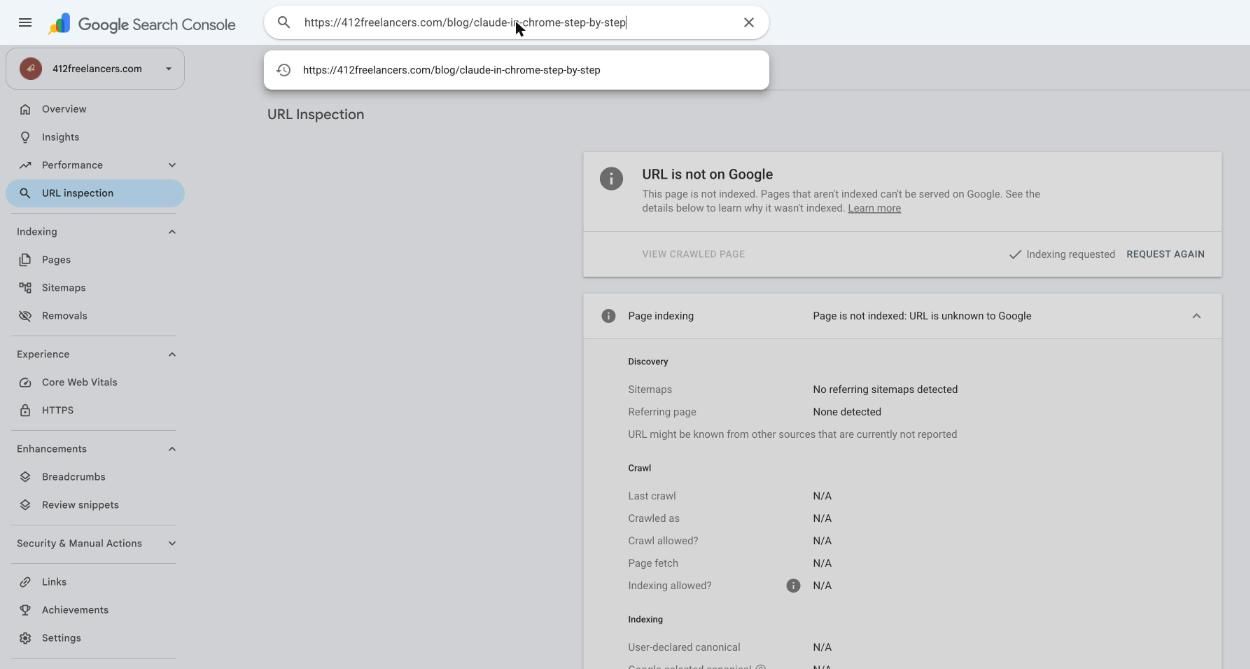Image resolution: width=1250 pixels, height=669 pixels.
Task: Expand the Performance submenu chevron
Action: tap(172, 165)
